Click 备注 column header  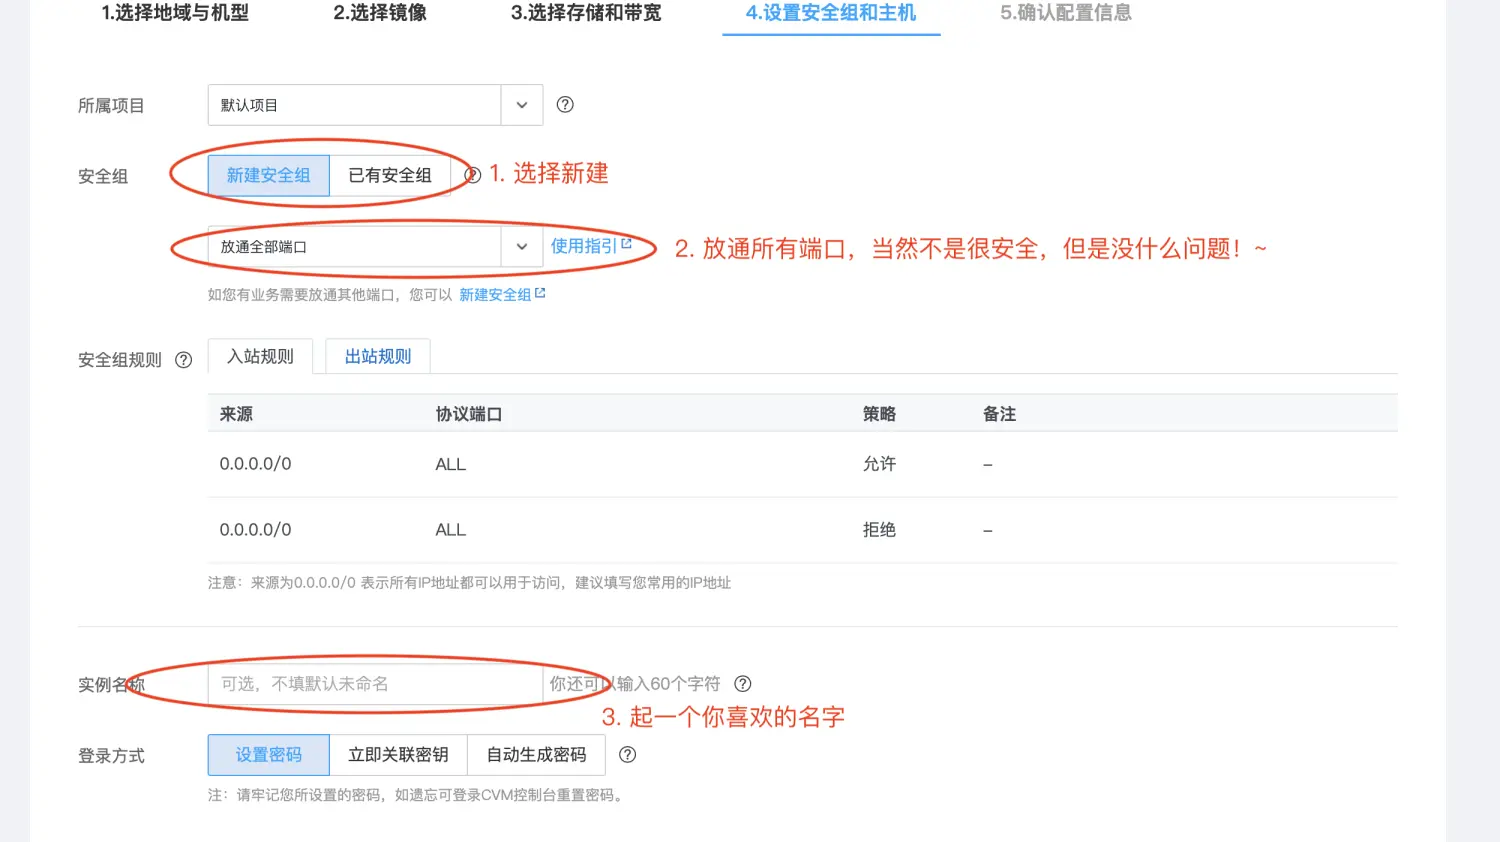[x=999, y=414]
